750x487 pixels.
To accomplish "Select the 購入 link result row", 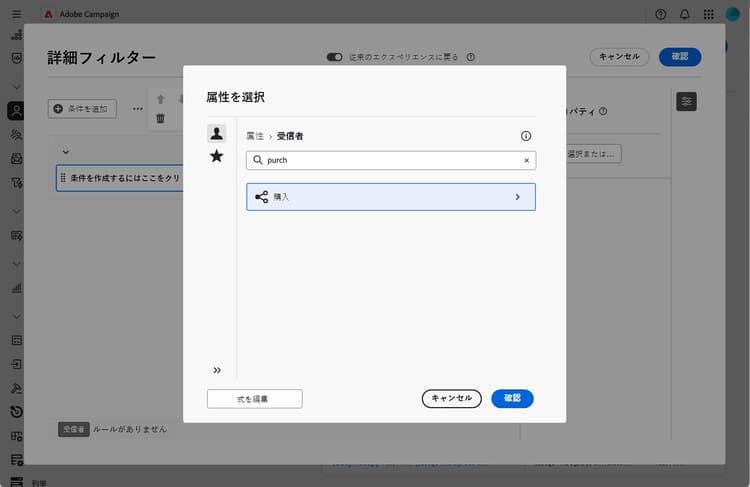I will pos(391,197).
